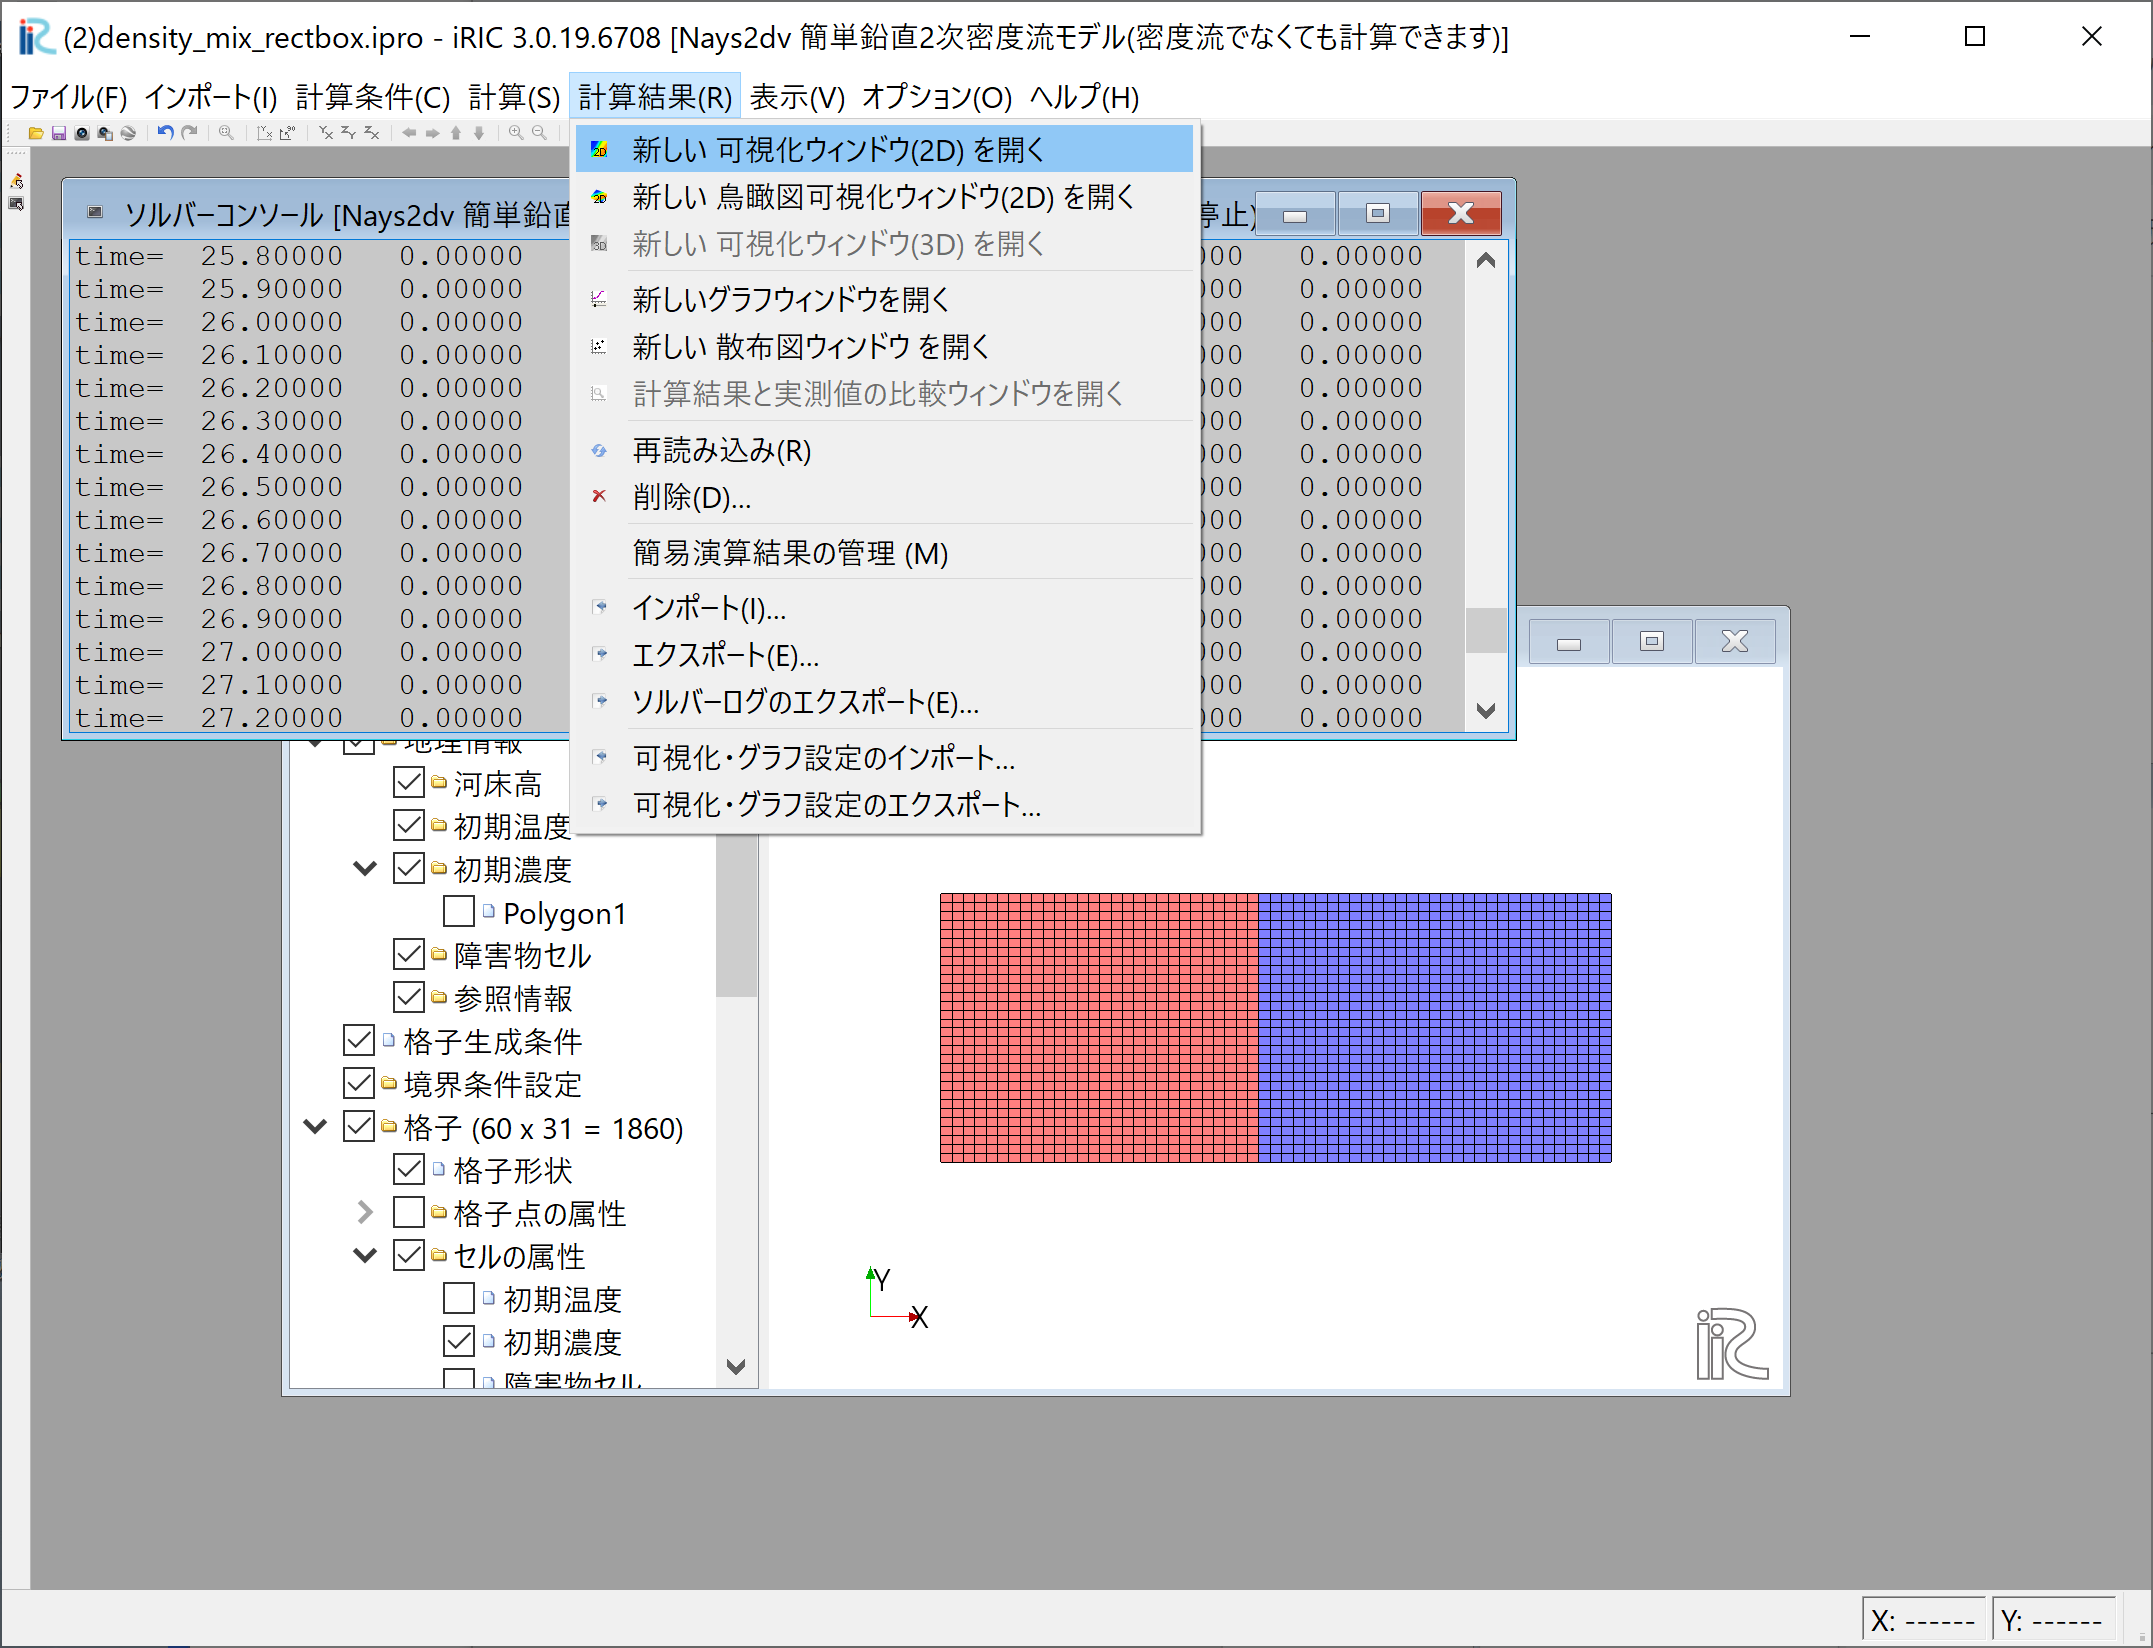Choose 可視化・グラフ設定のエクスポート...
This screenshot has height=1648, width=2153.
coord(885,805)
